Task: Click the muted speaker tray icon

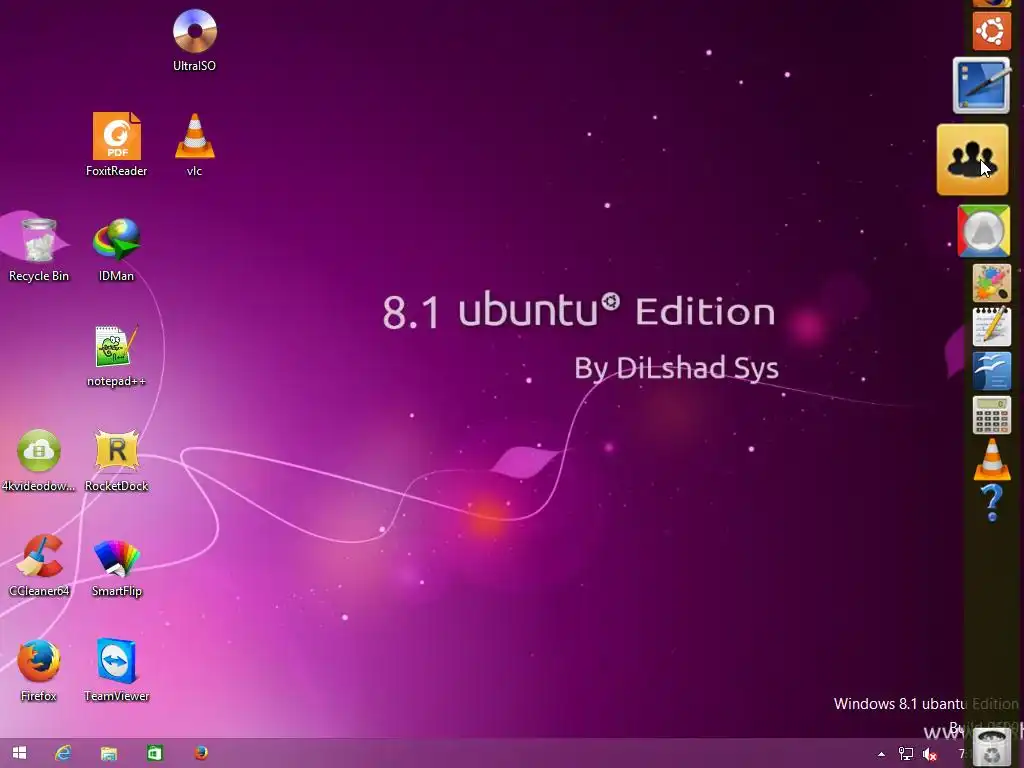Action: tap(929, 754)
